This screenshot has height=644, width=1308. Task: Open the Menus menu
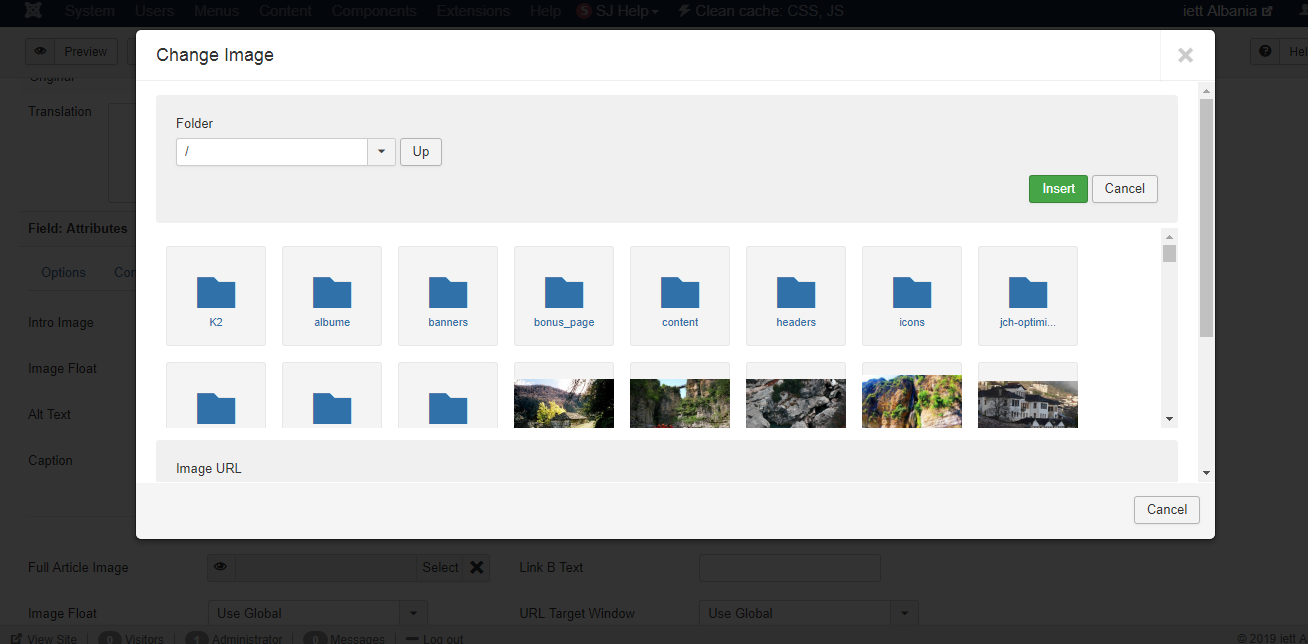(217, 11)
